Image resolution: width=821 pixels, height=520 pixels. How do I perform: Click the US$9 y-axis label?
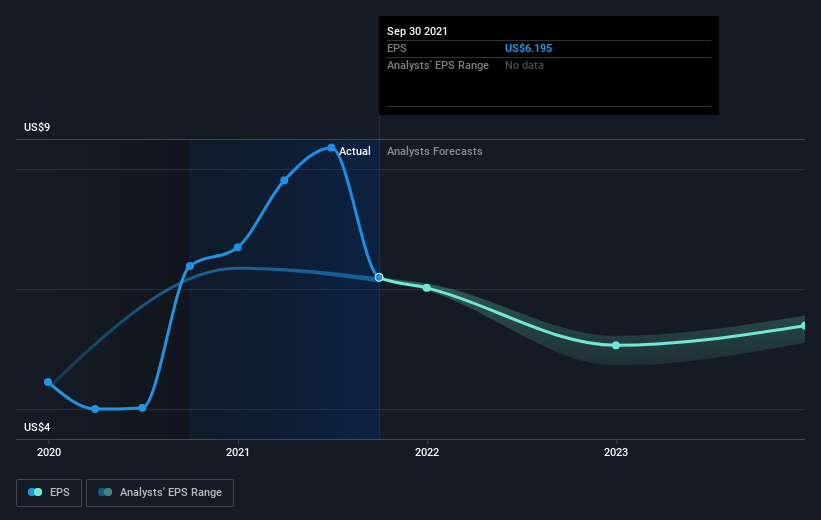point(37,127)
